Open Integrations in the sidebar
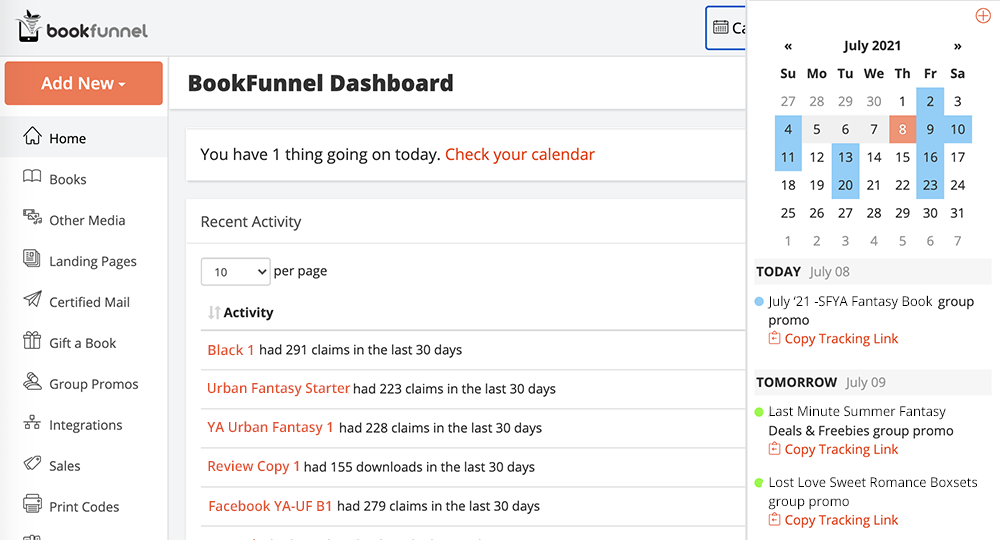1000x540 pixels. coord(84,425)
